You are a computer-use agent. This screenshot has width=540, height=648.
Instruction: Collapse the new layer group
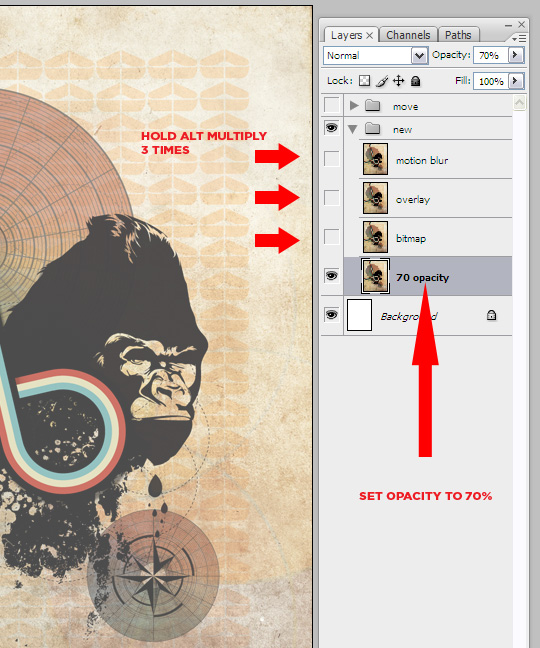352,129
